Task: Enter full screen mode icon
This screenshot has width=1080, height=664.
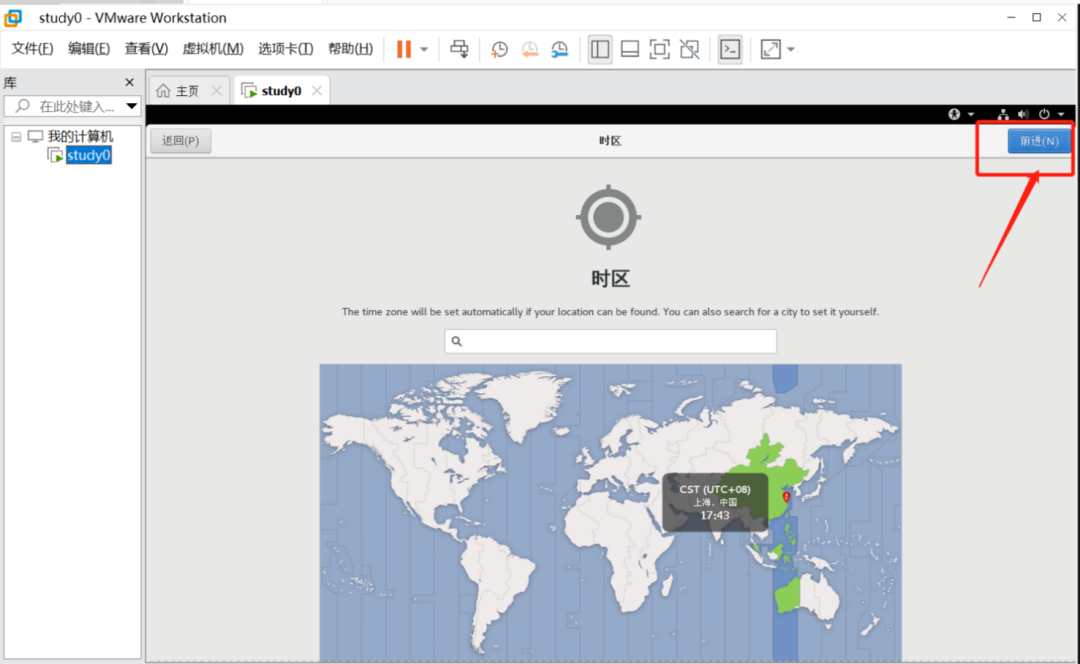Action: point(659,49)
